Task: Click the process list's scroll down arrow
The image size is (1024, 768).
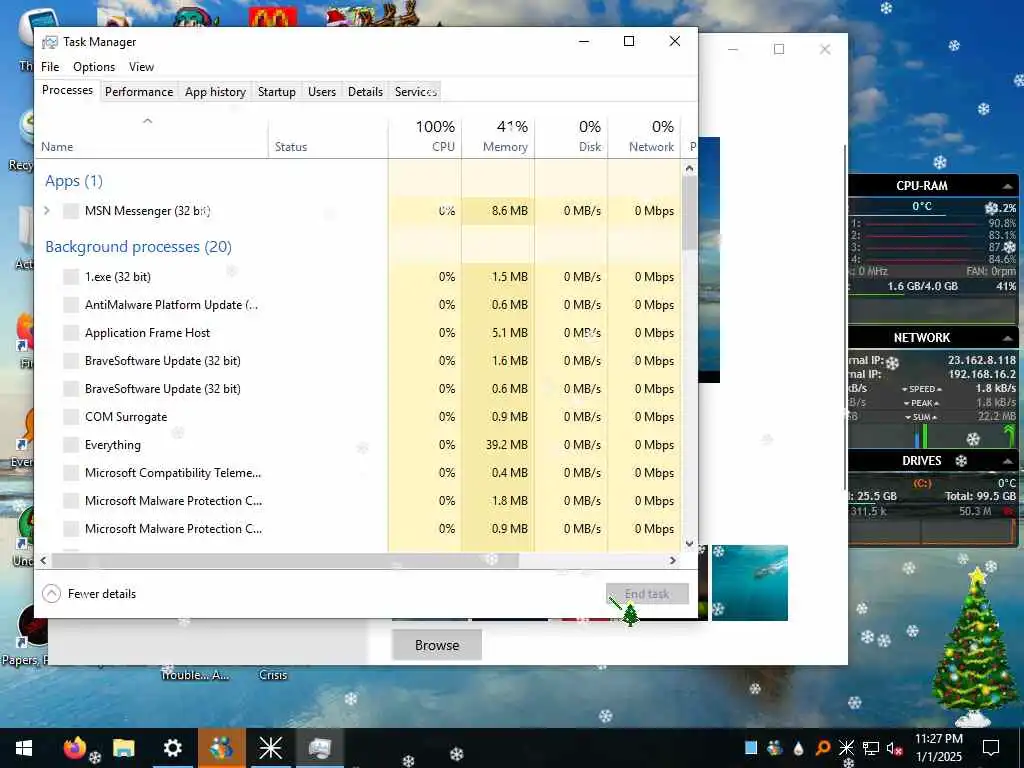Action: [x=690, y=543]
